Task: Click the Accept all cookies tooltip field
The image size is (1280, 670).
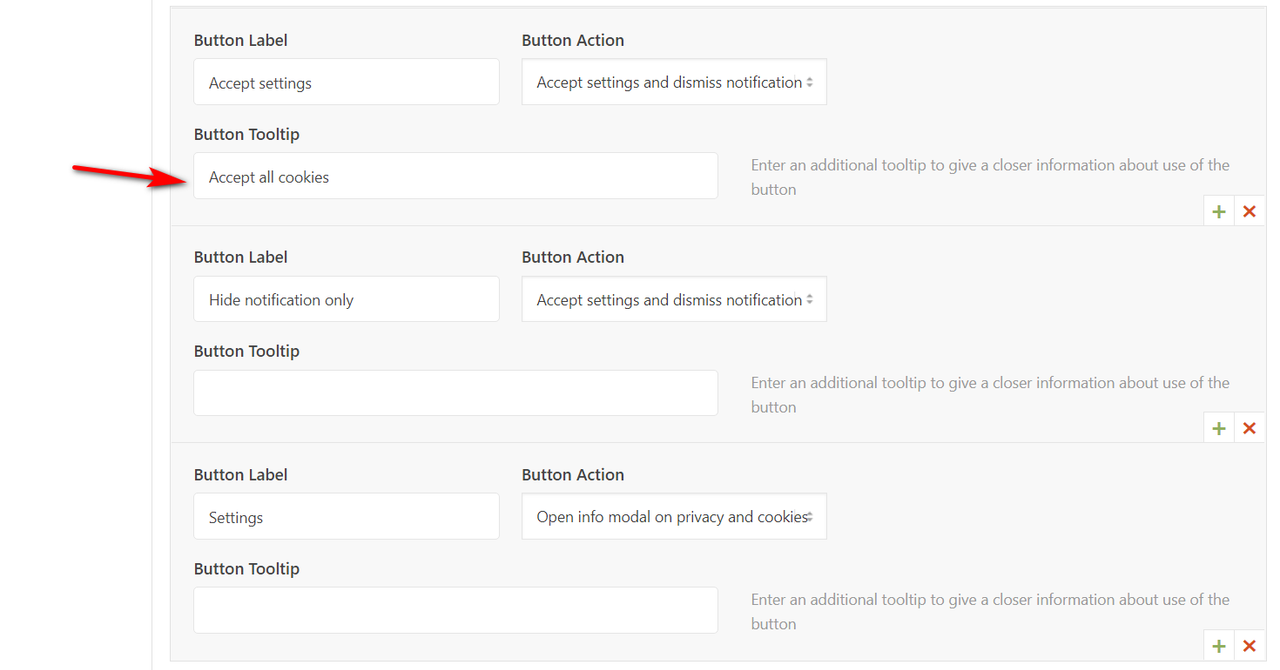Action: click(x=456, y=176)
